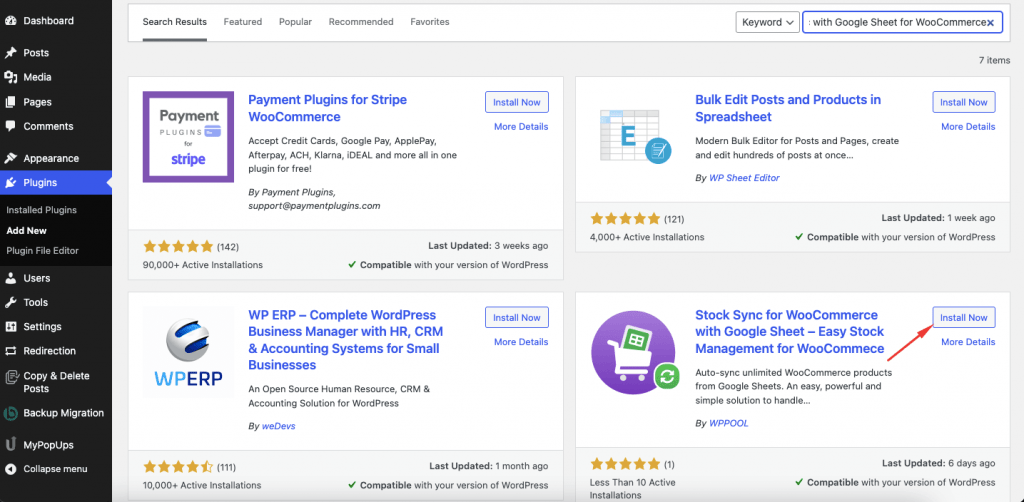
Task: Open Stock Sync for WooCommerce title link
Action: [790, 332]
